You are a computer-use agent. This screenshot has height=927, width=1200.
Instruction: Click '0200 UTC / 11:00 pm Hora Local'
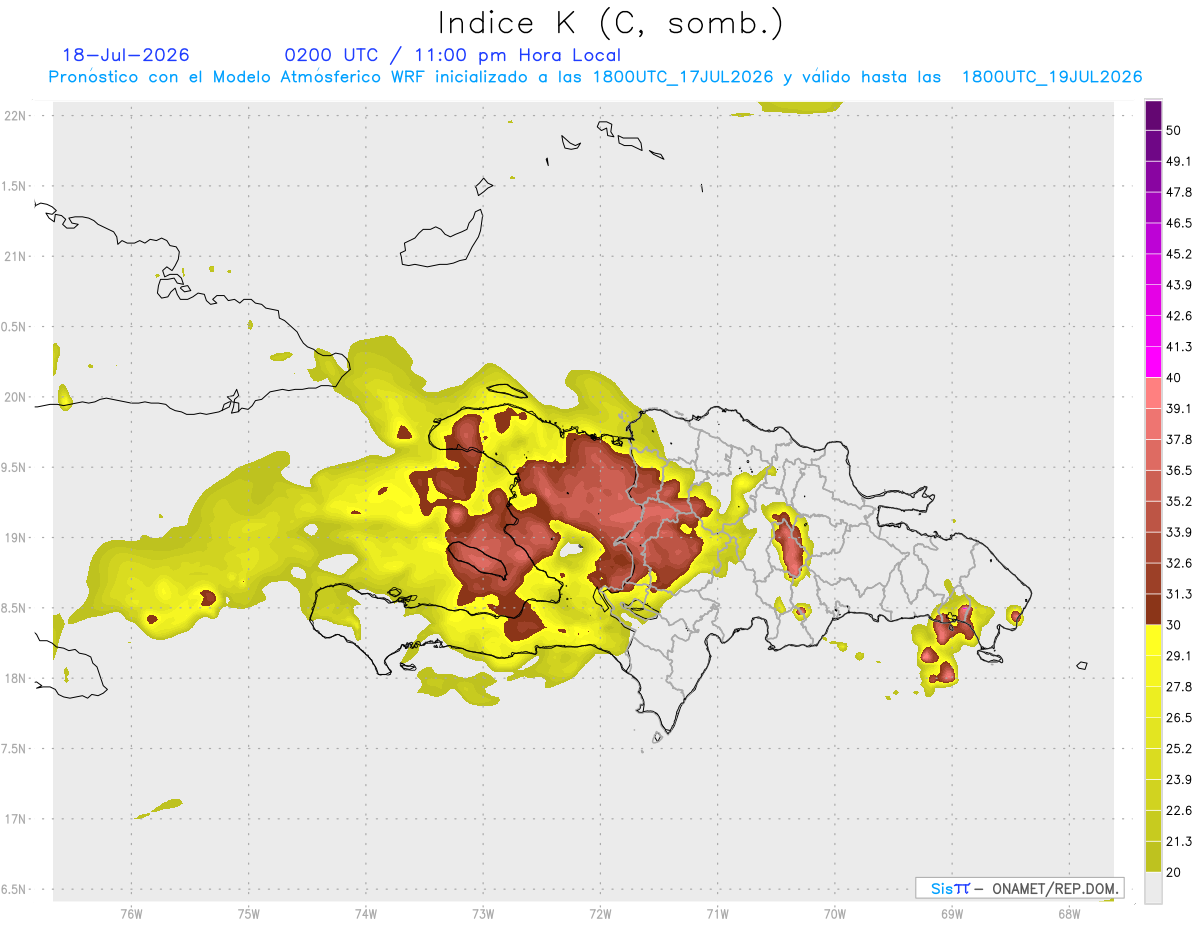click(453, 55)
